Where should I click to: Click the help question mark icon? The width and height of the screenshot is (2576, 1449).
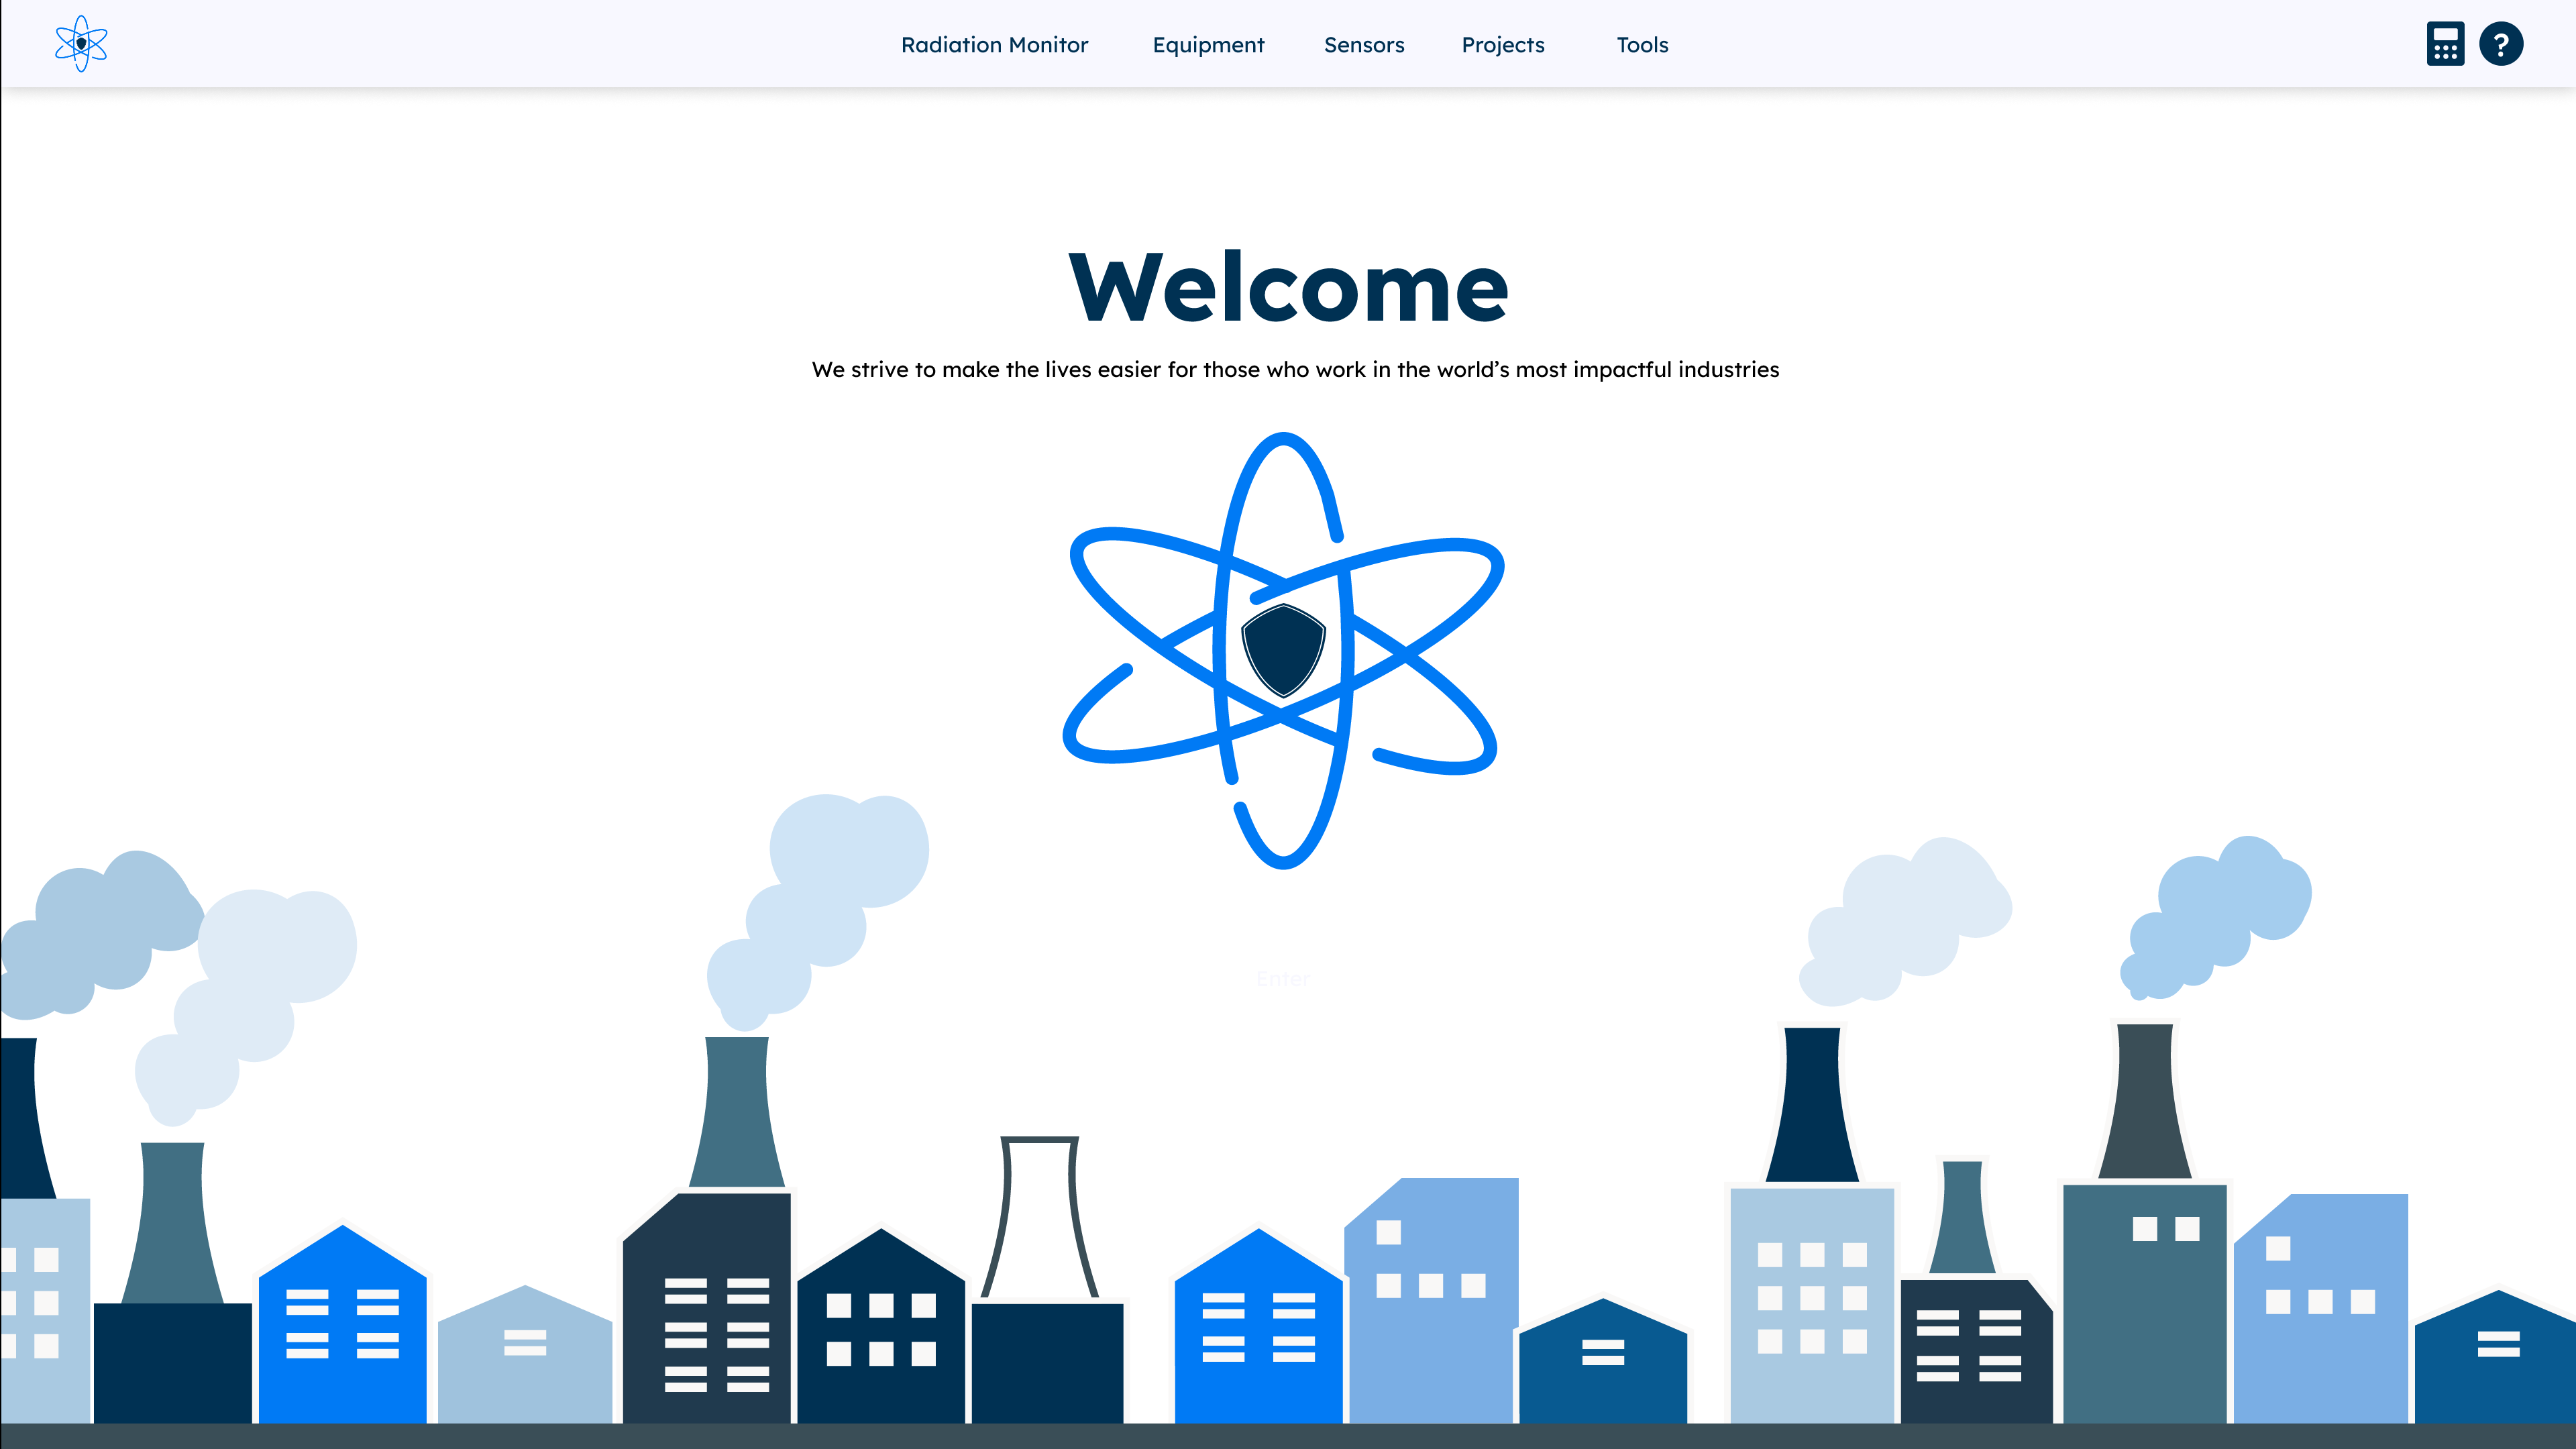click(2501, 44)
